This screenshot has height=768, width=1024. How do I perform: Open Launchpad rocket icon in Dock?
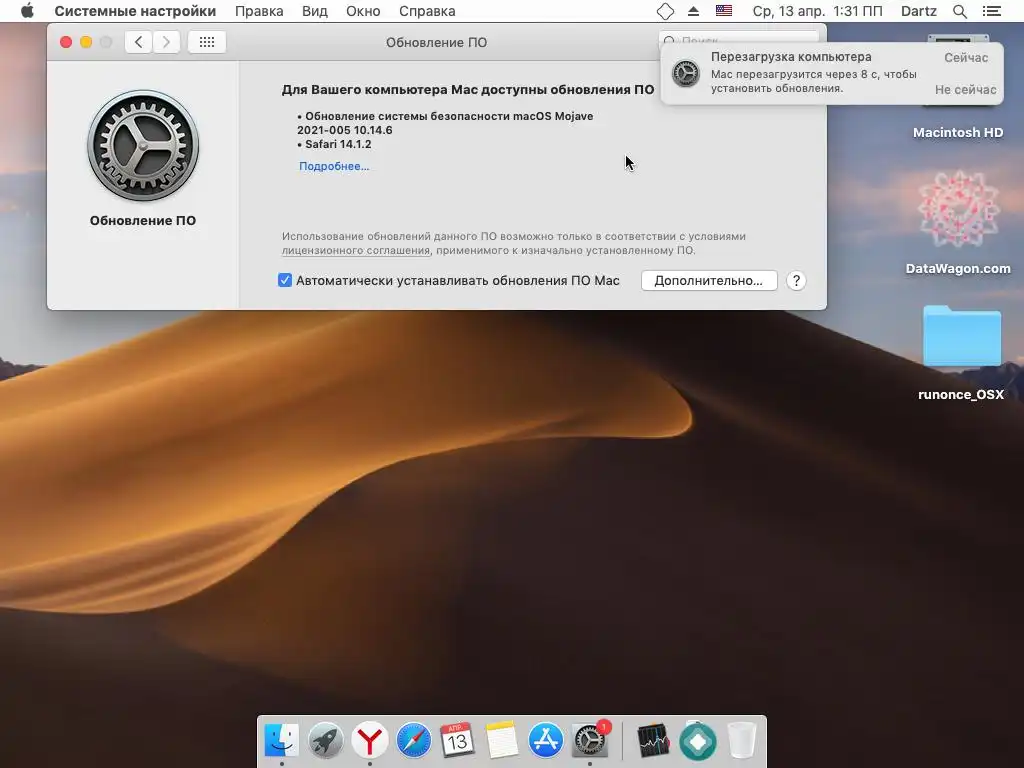click(325, 740)
